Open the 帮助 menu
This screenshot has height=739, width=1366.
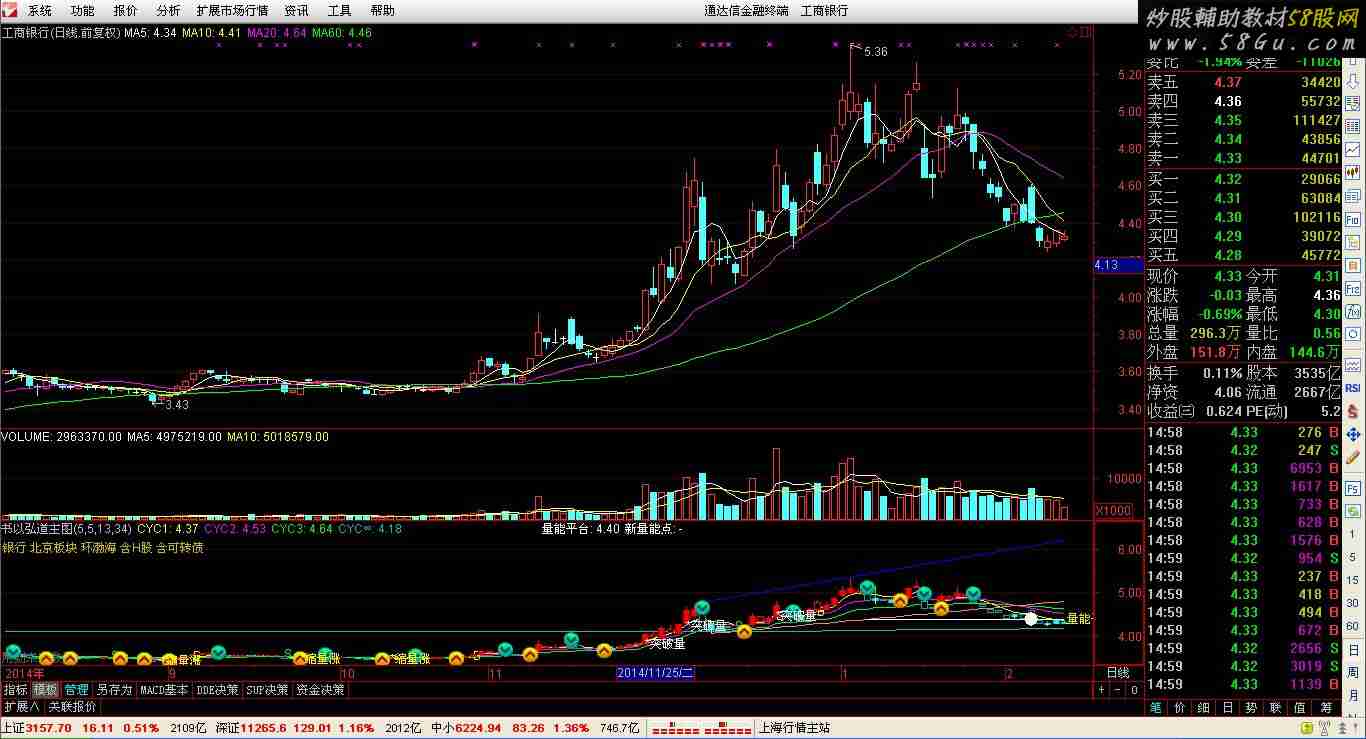click(x=382, y=10)
